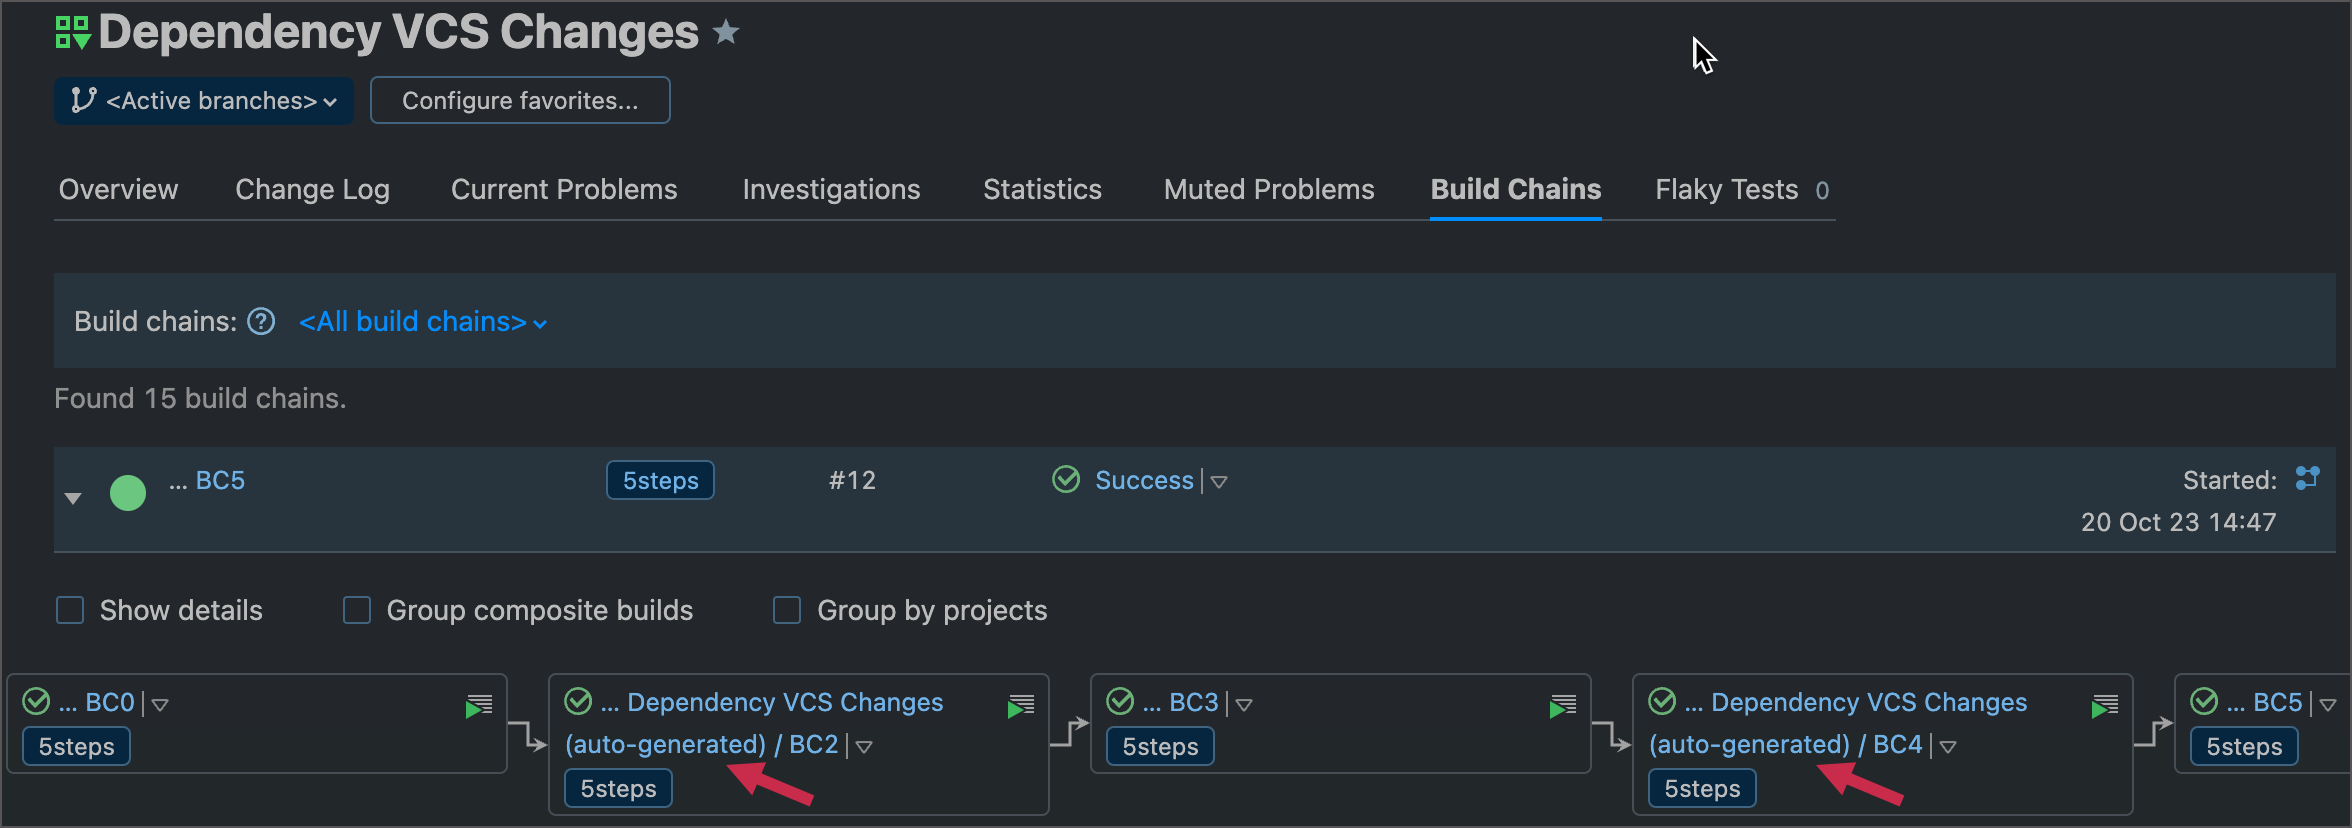The image size is (2352, 828).
Task: Expand the All build chains selector
Action: [423, 322]
